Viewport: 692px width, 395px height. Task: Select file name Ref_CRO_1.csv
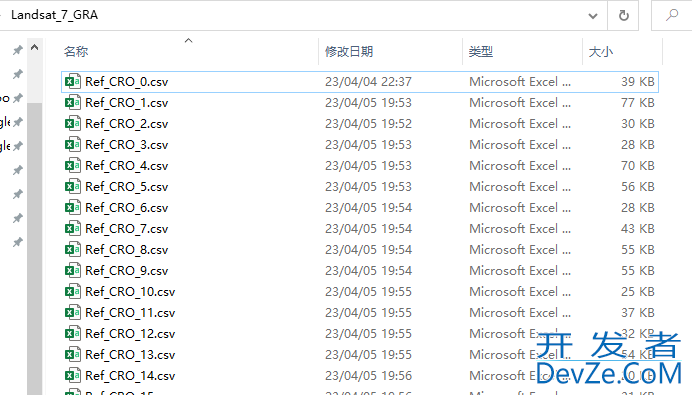[127, 103]
